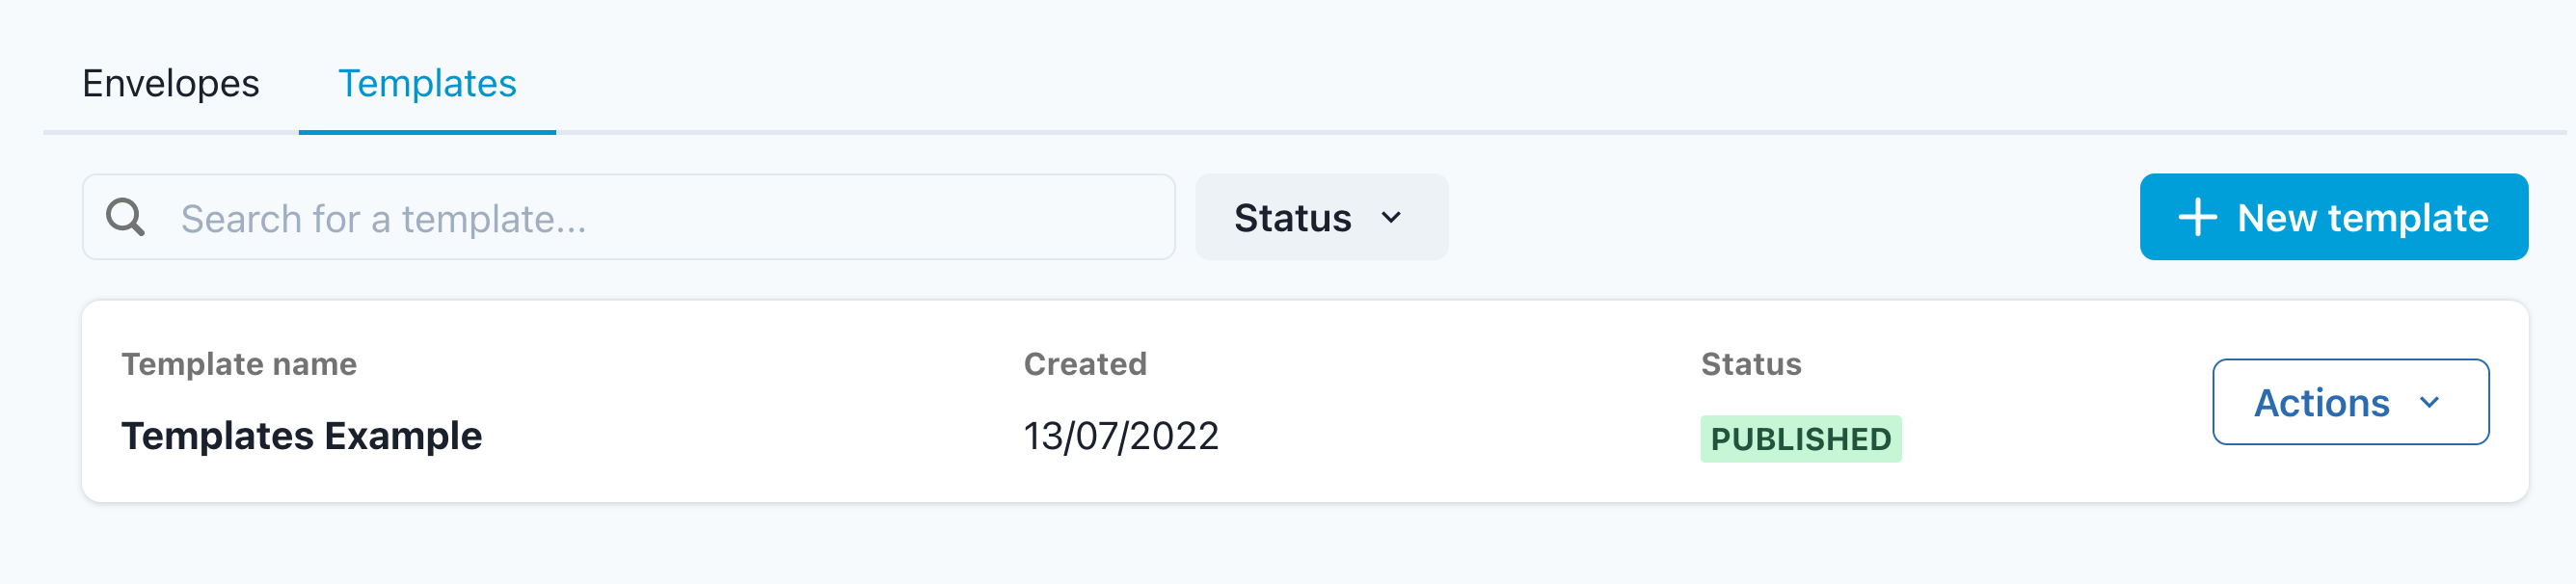Switch to the Envelopes tab
Screen dimensions: 2576x584
[171, 83]
